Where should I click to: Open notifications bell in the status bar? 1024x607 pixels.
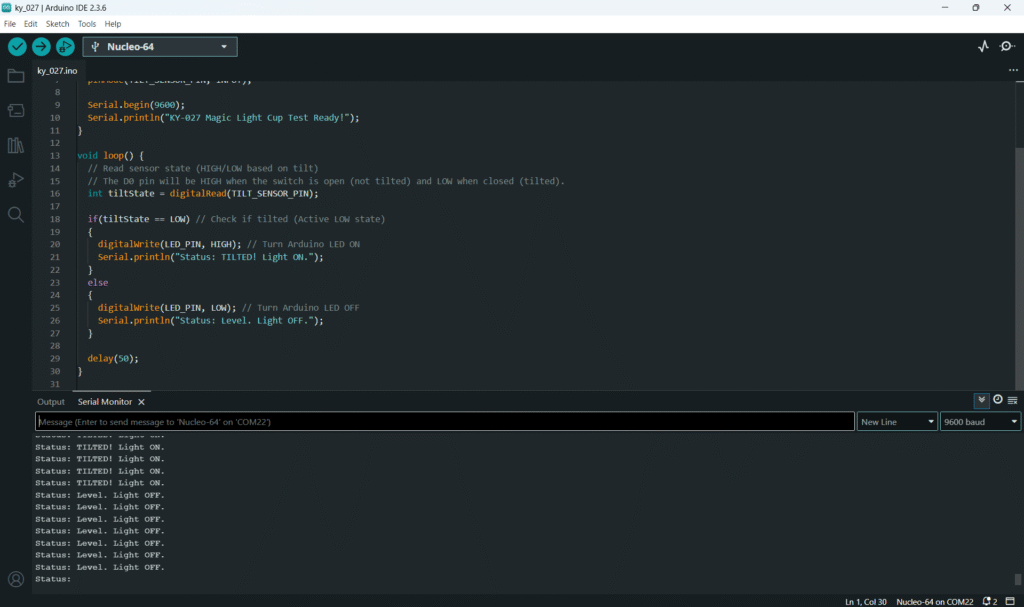[x=988, y=601]
